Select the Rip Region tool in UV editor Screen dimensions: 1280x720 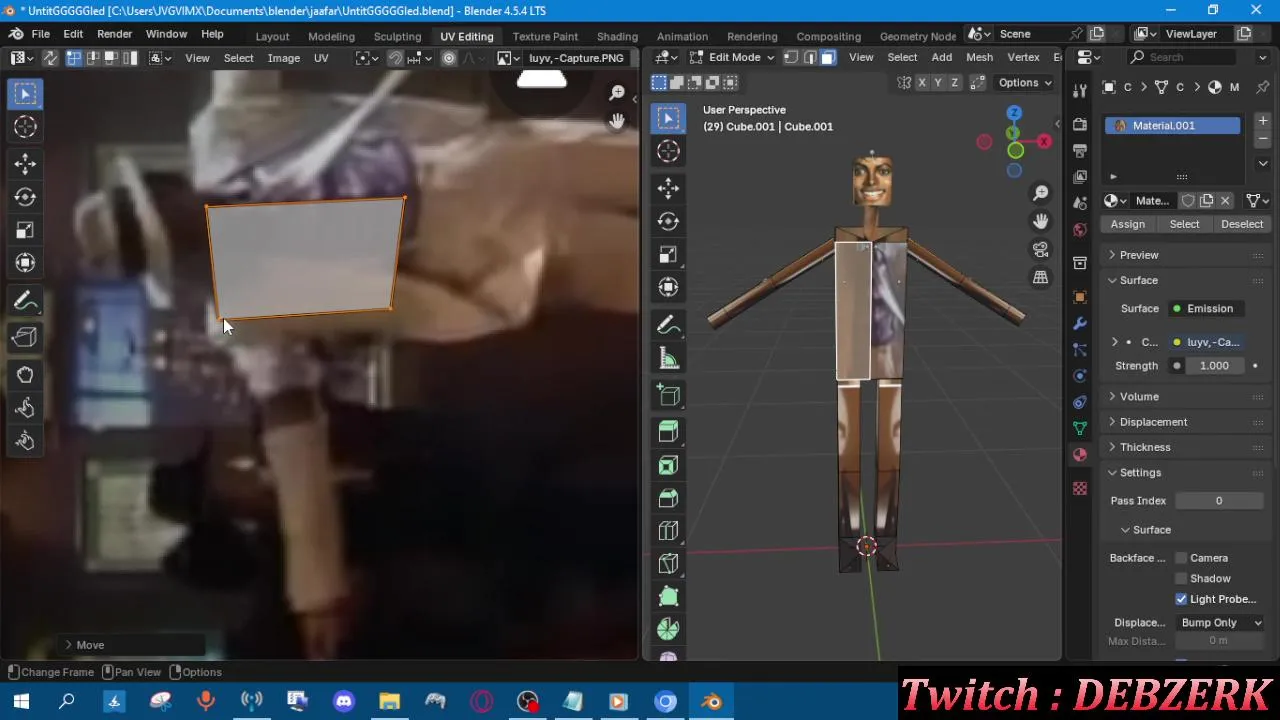point(25,337)
